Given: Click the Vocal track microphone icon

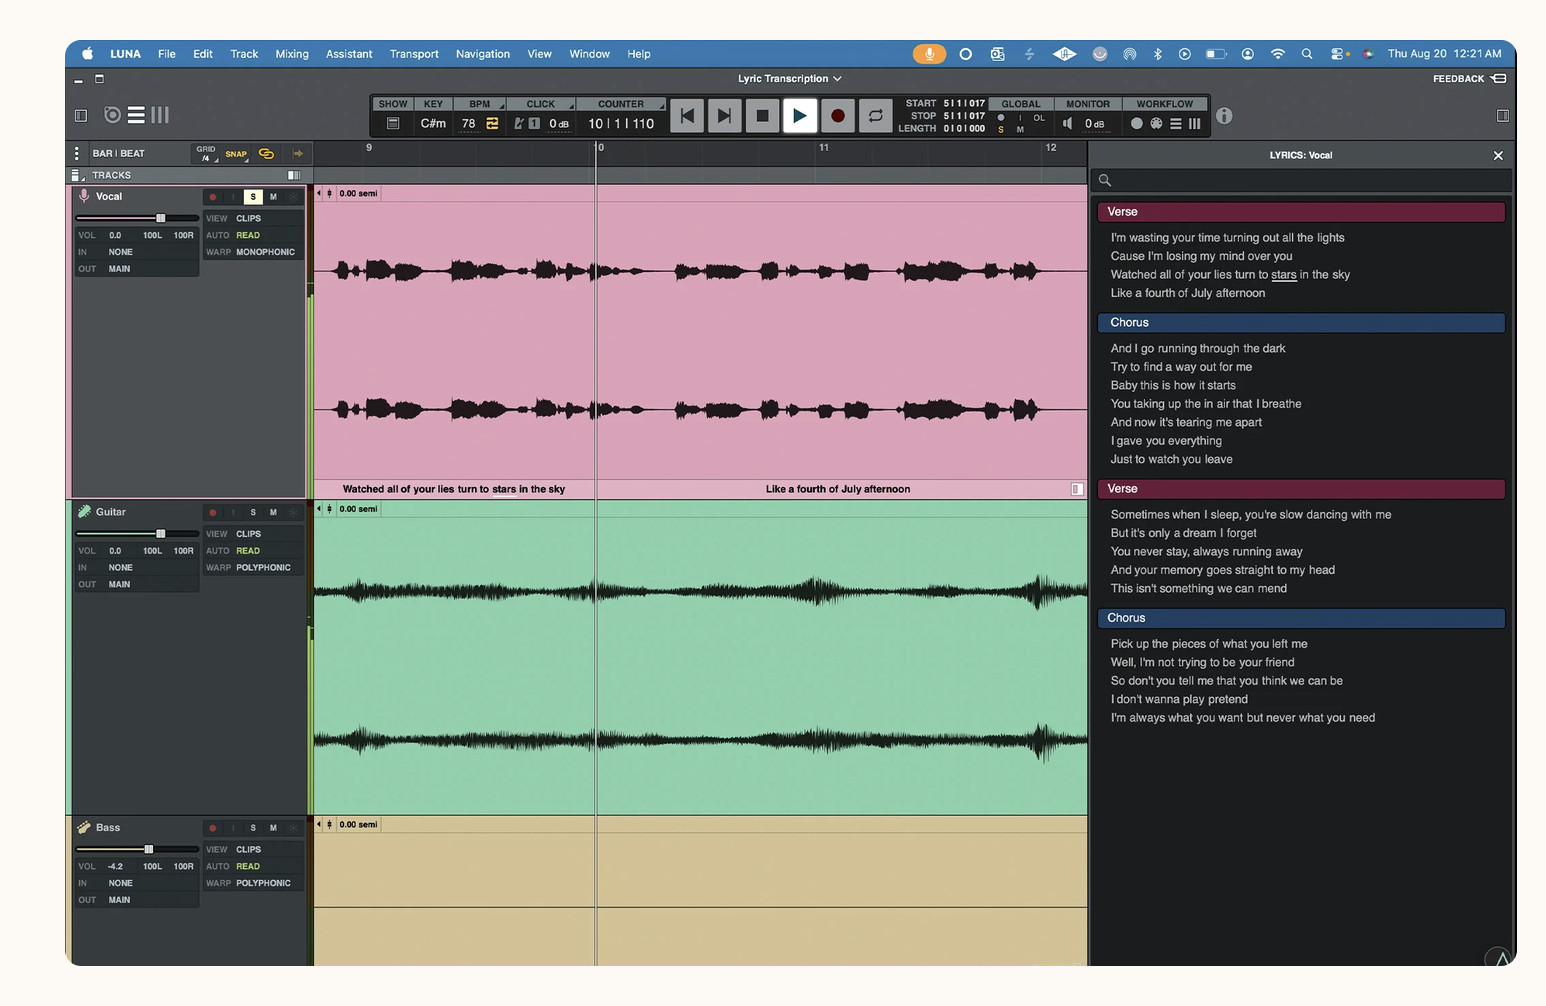Looking at the screenshot, I should click(84, 196).
